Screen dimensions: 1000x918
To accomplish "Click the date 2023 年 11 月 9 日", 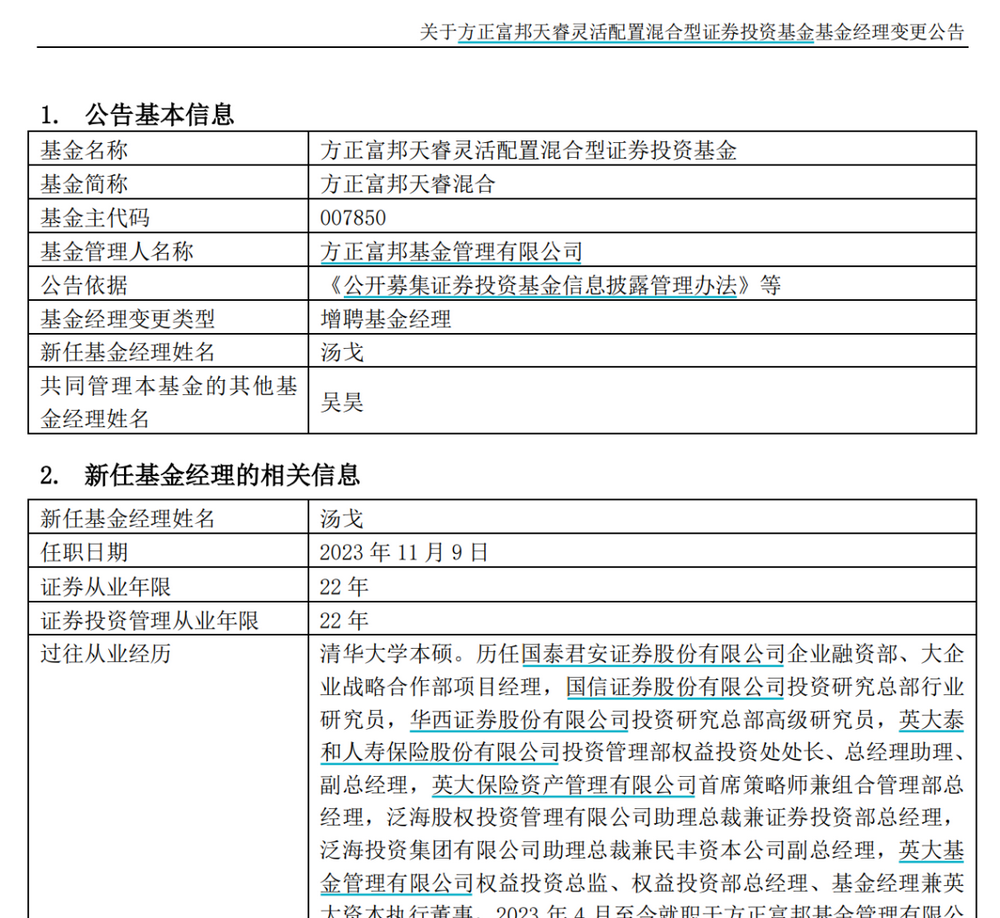I will click(404, 552).
